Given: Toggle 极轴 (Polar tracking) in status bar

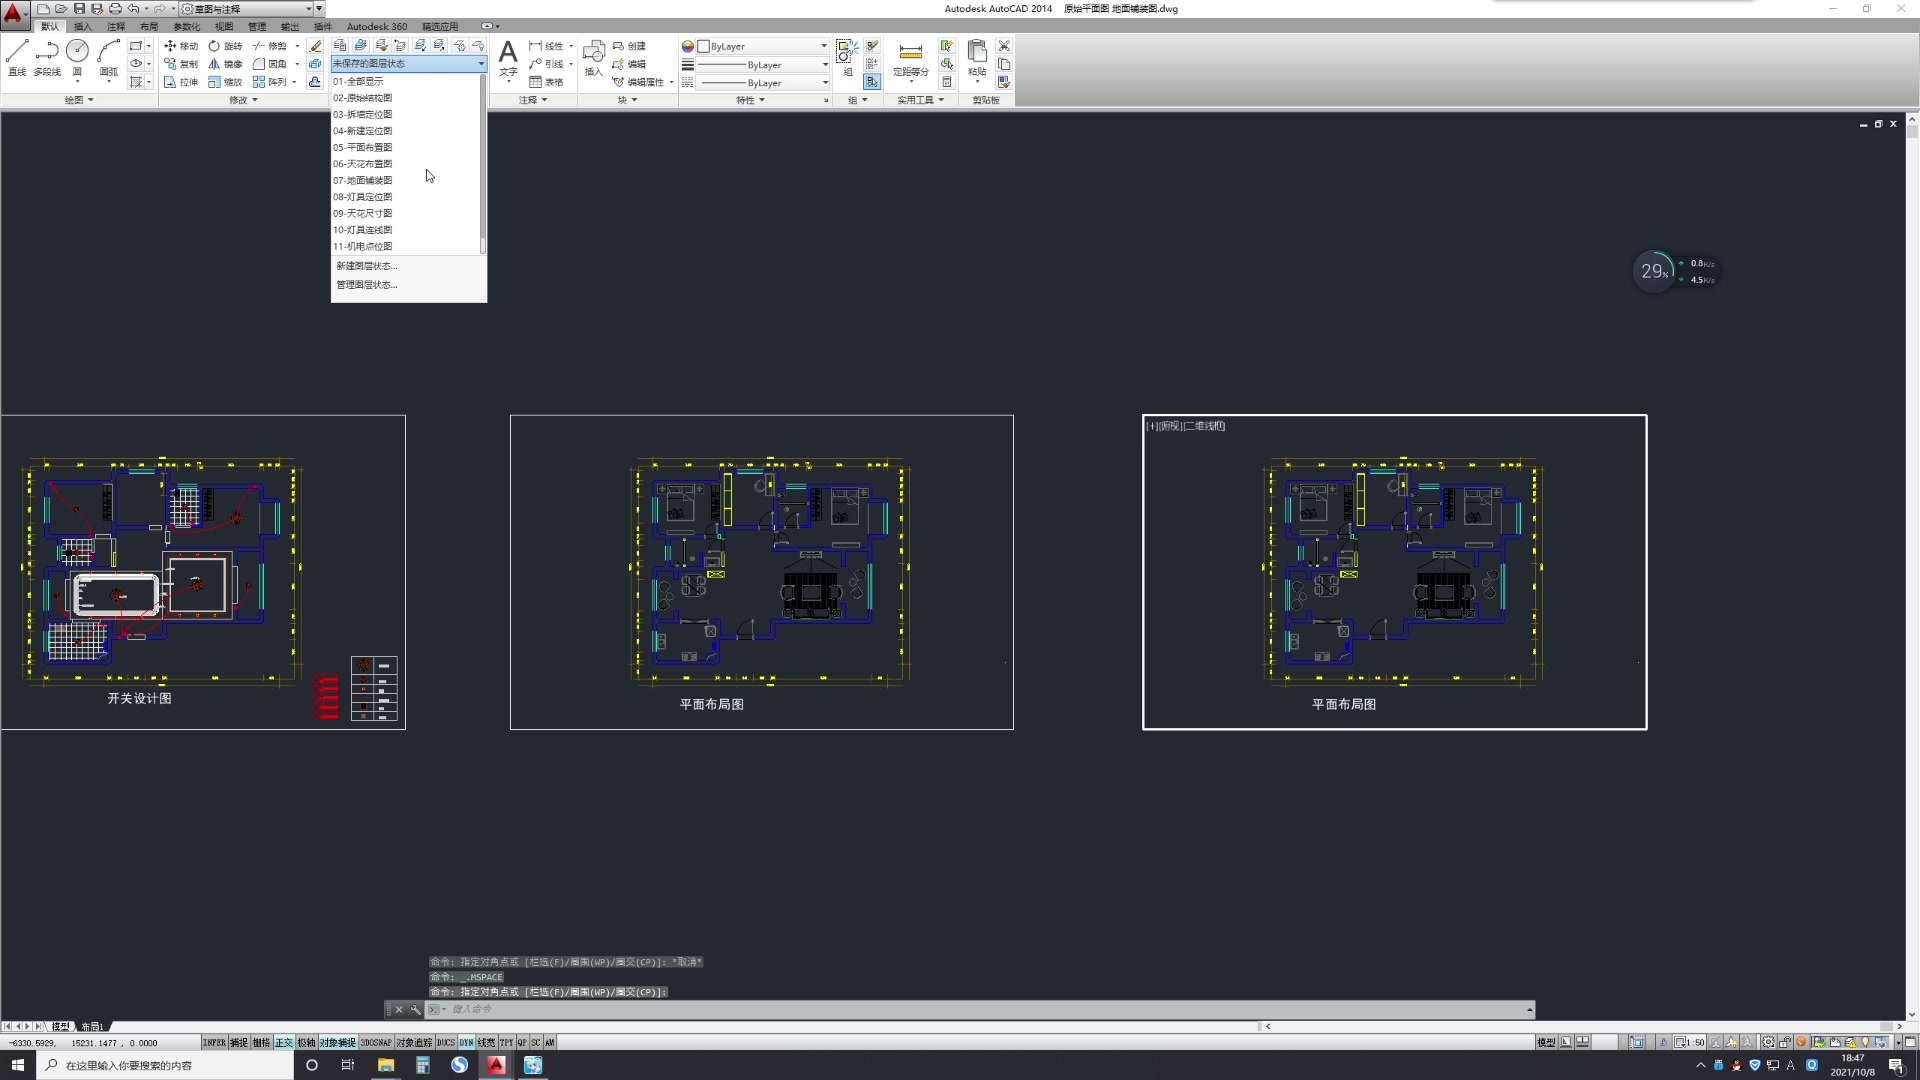Looking at the screenshot, I should pyautogui.click(x=306, y=1042).
